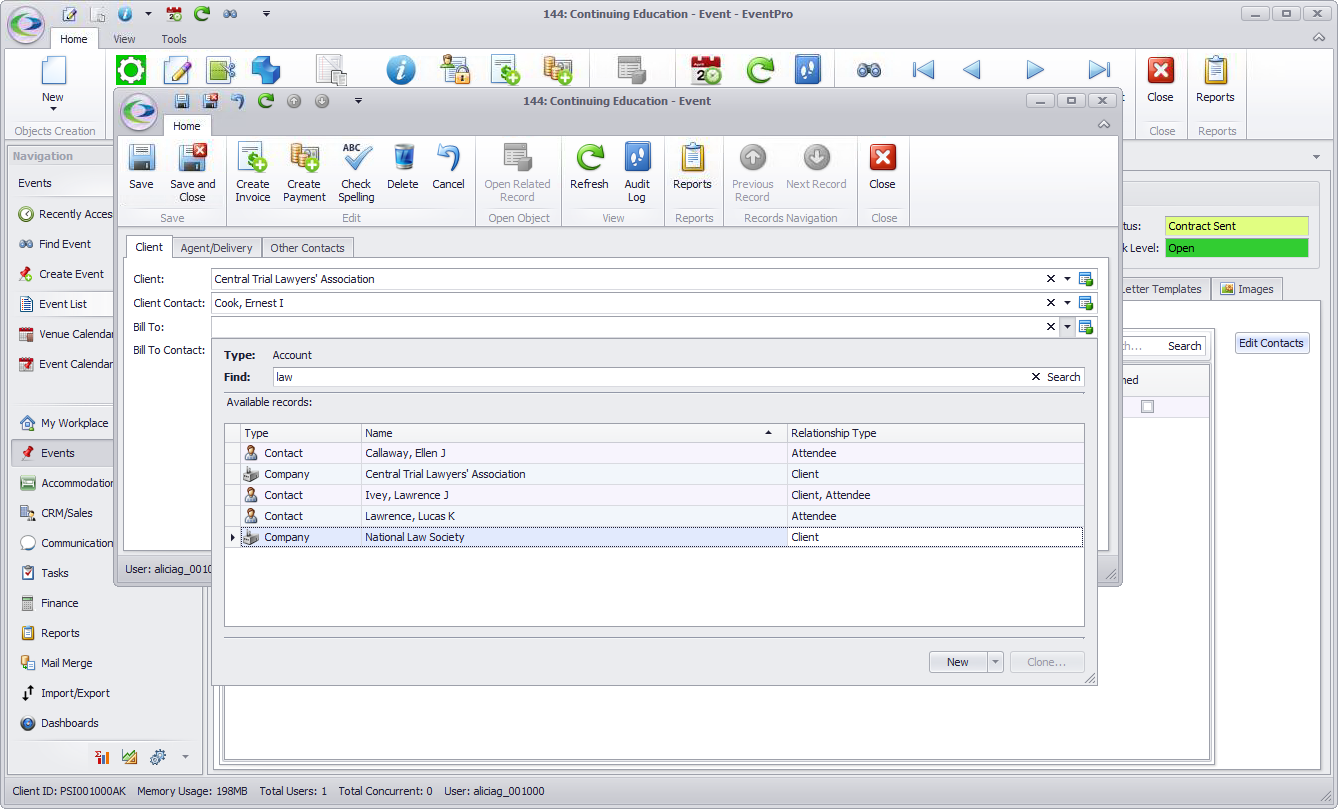
Task: Click the New button in lookup popup
Action: coord(957,662)
